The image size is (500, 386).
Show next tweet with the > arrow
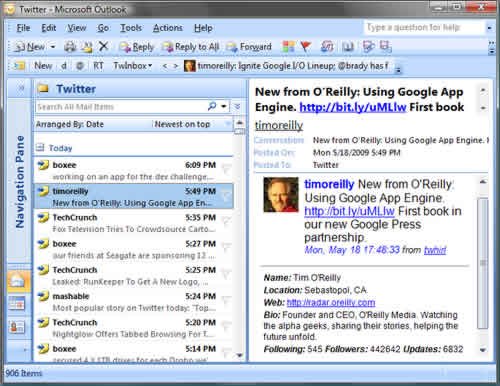pos(175,66)
